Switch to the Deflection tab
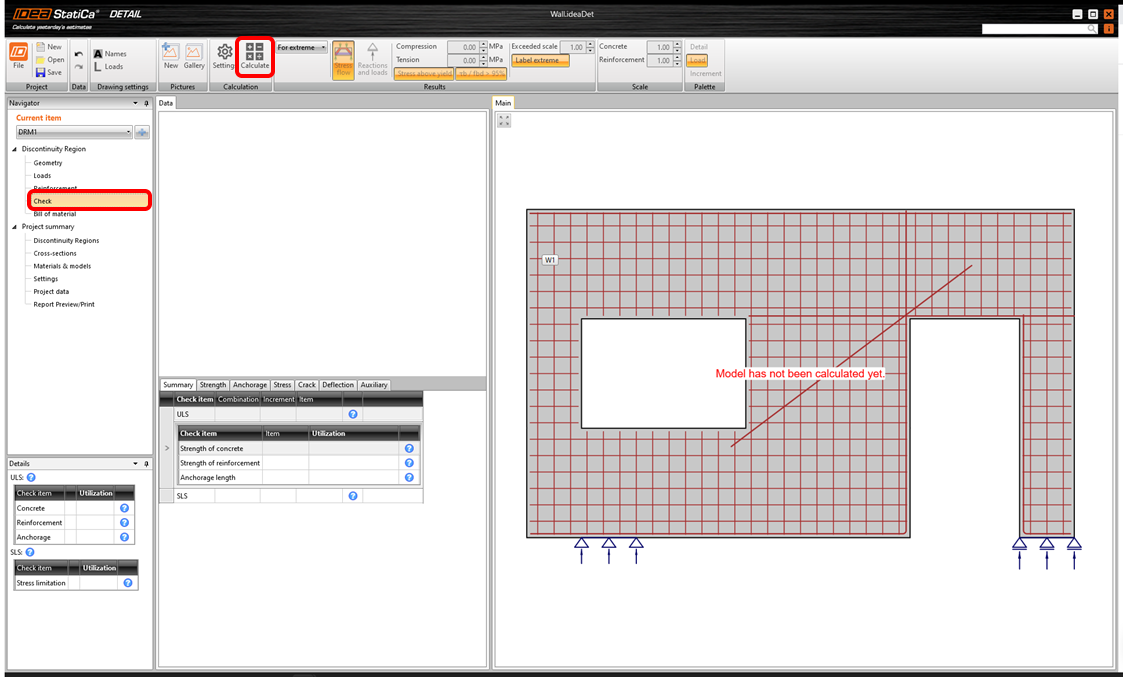1123x677 pixels. 338,385
